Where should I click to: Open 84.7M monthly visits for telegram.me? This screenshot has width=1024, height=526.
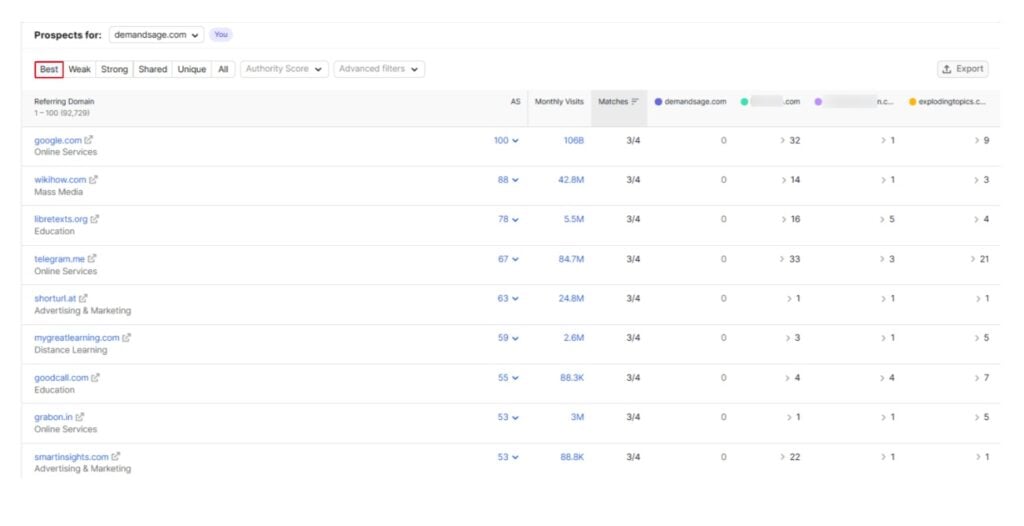point(571,259)
